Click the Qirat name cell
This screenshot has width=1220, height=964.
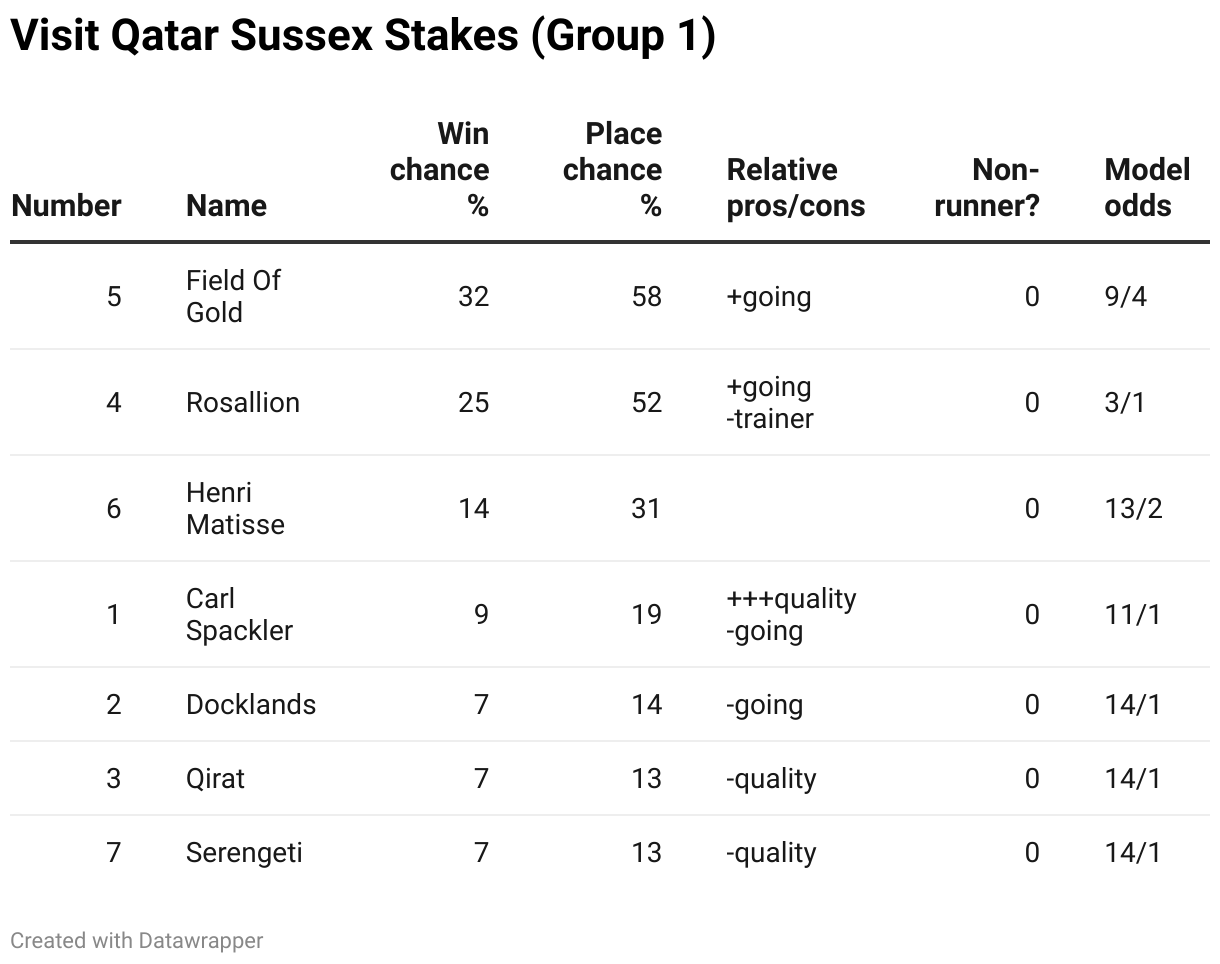click(x=215, y=778)
